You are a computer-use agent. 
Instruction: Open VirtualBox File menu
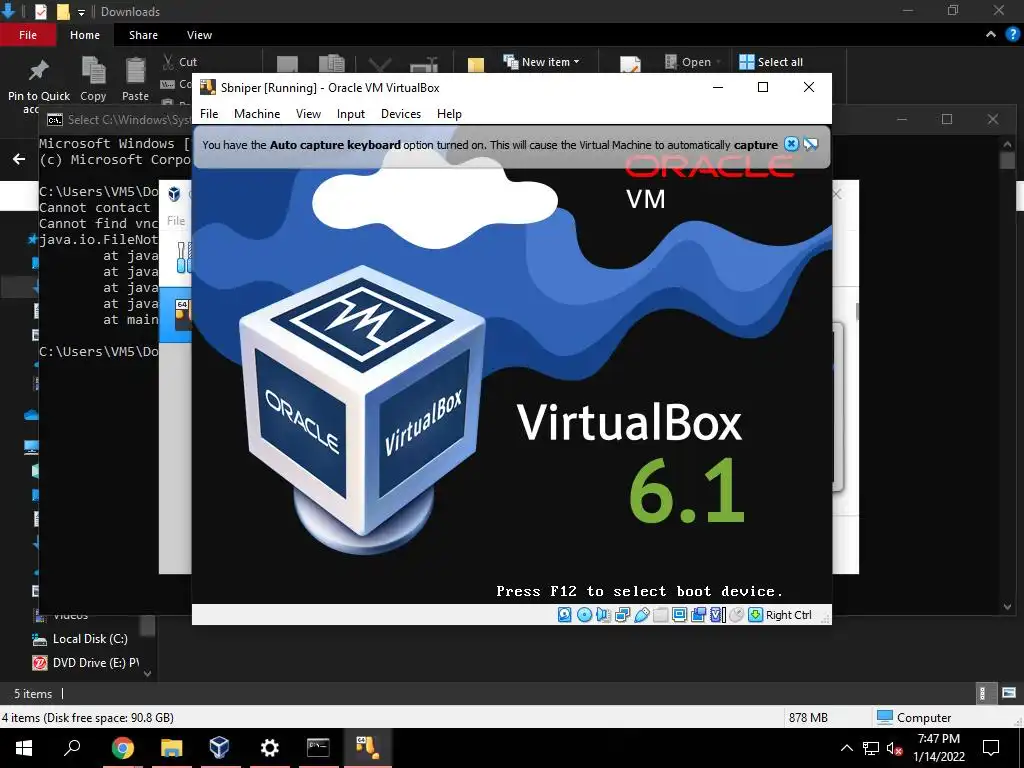(209, 114)
